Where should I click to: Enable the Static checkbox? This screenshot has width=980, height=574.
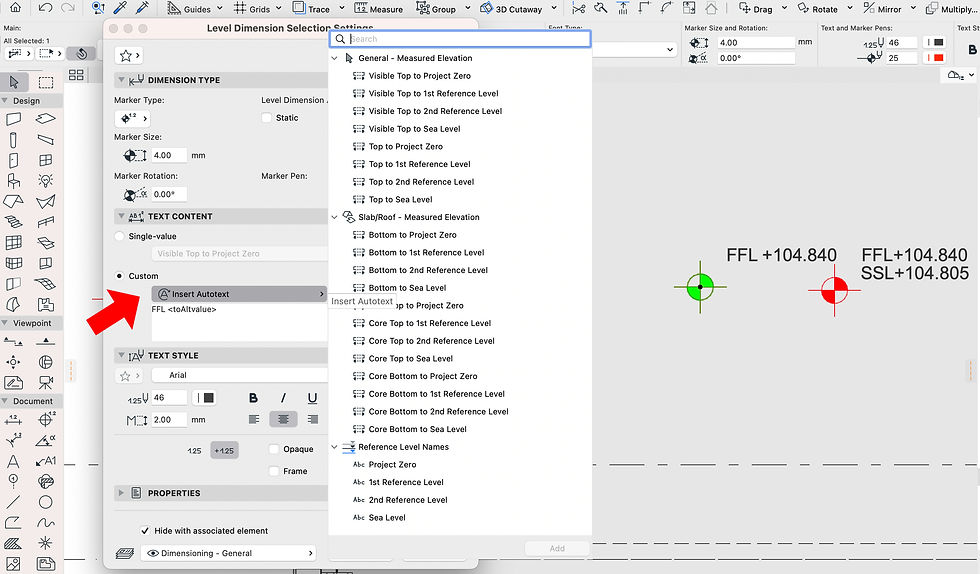pyautogui.click(x=266, y=118)
